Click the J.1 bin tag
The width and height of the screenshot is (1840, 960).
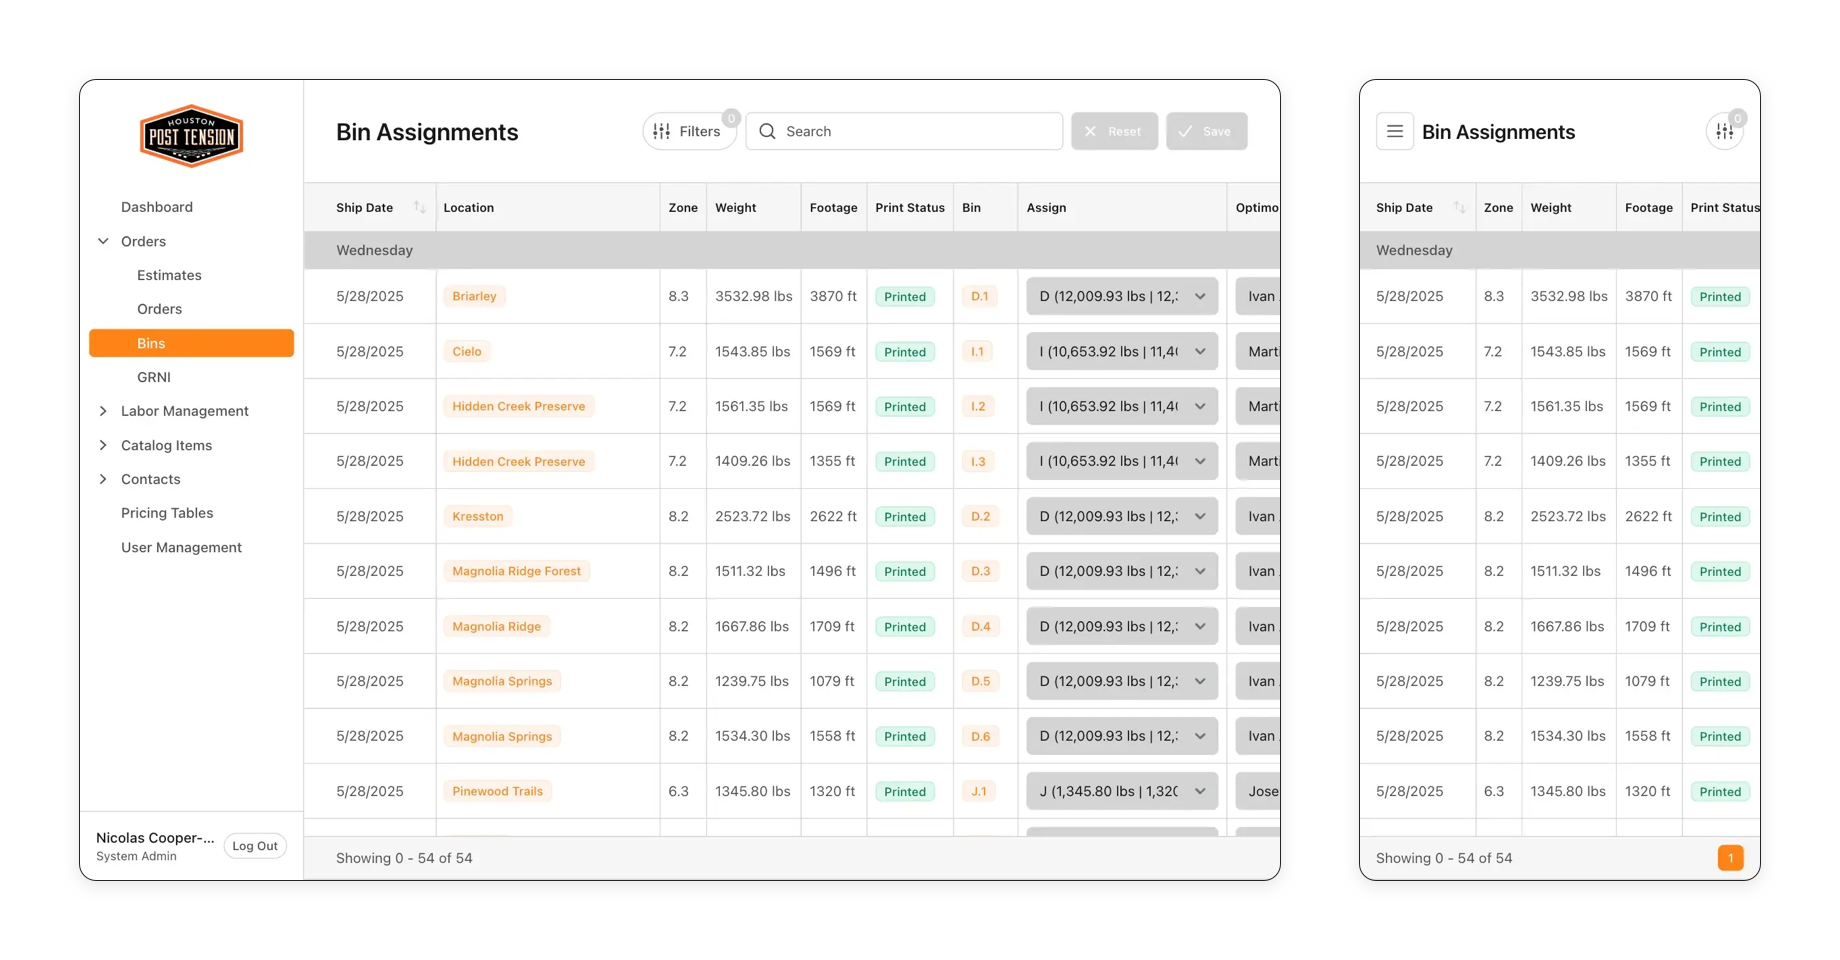pos(978,791)
